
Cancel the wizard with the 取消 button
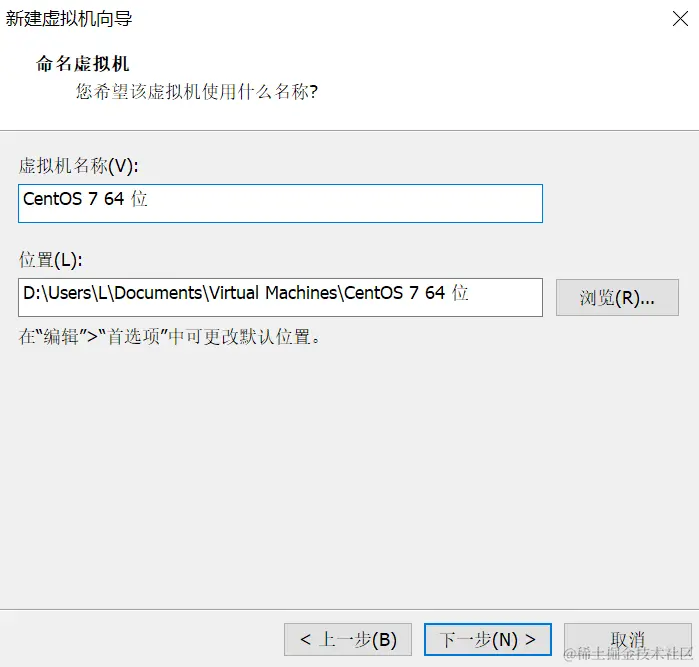628,639
